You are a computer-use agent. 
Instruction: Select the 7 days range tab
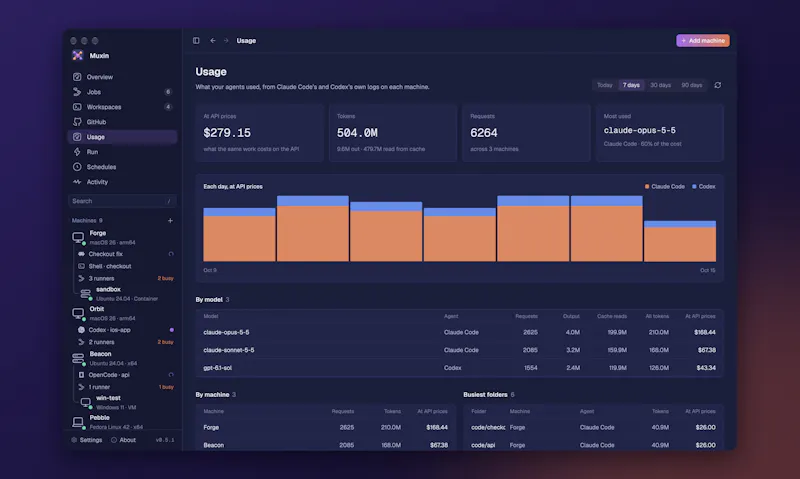click(x=631, y=85)
